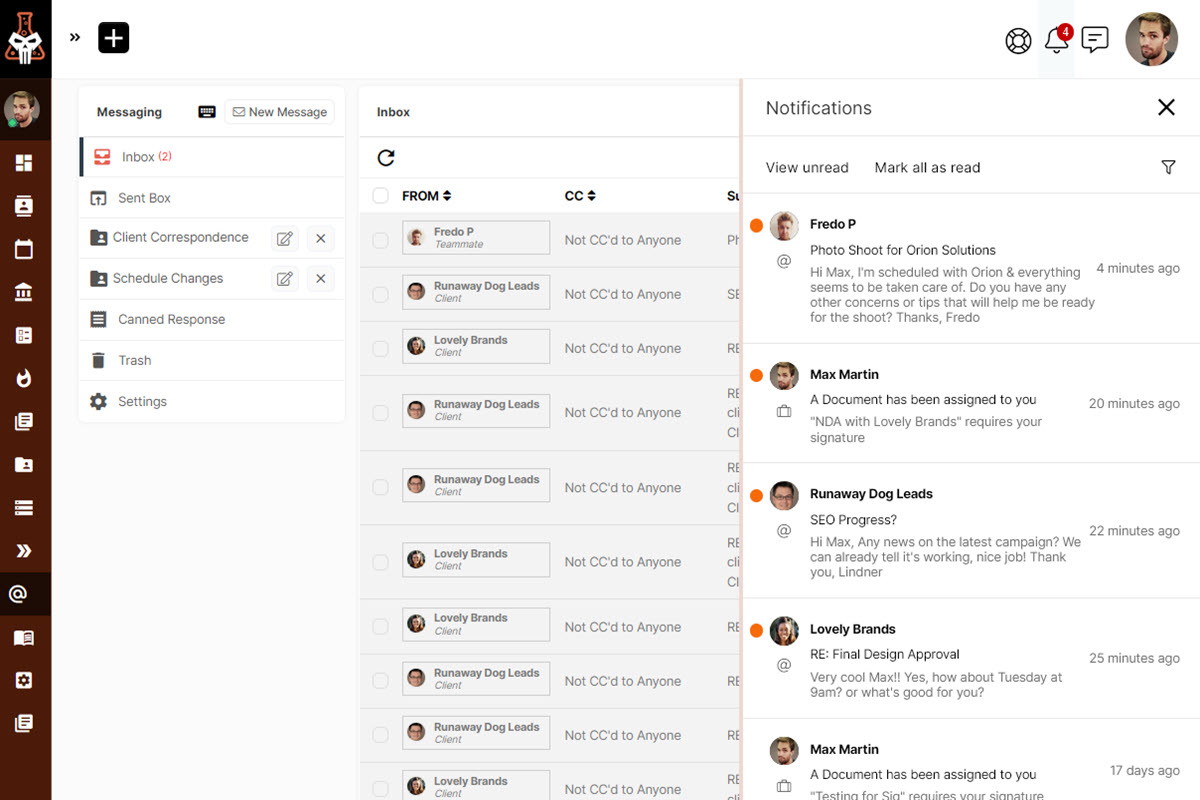Open the bank building sidebar icon
The width and height of the screenshot is (1200, 800).
coord(24,292)
